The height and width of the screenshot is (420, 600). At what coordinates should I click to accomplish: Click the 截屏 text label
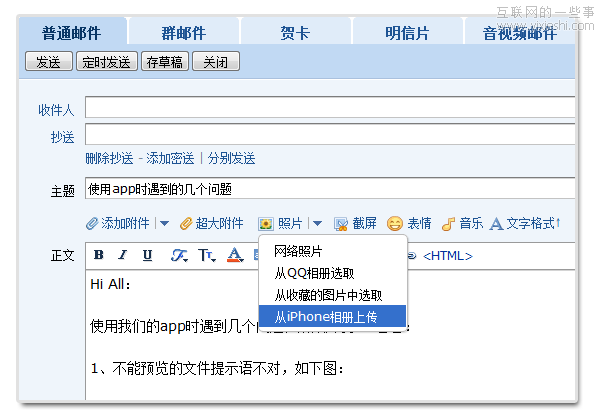pyautogui.click(x=364, y=223)
